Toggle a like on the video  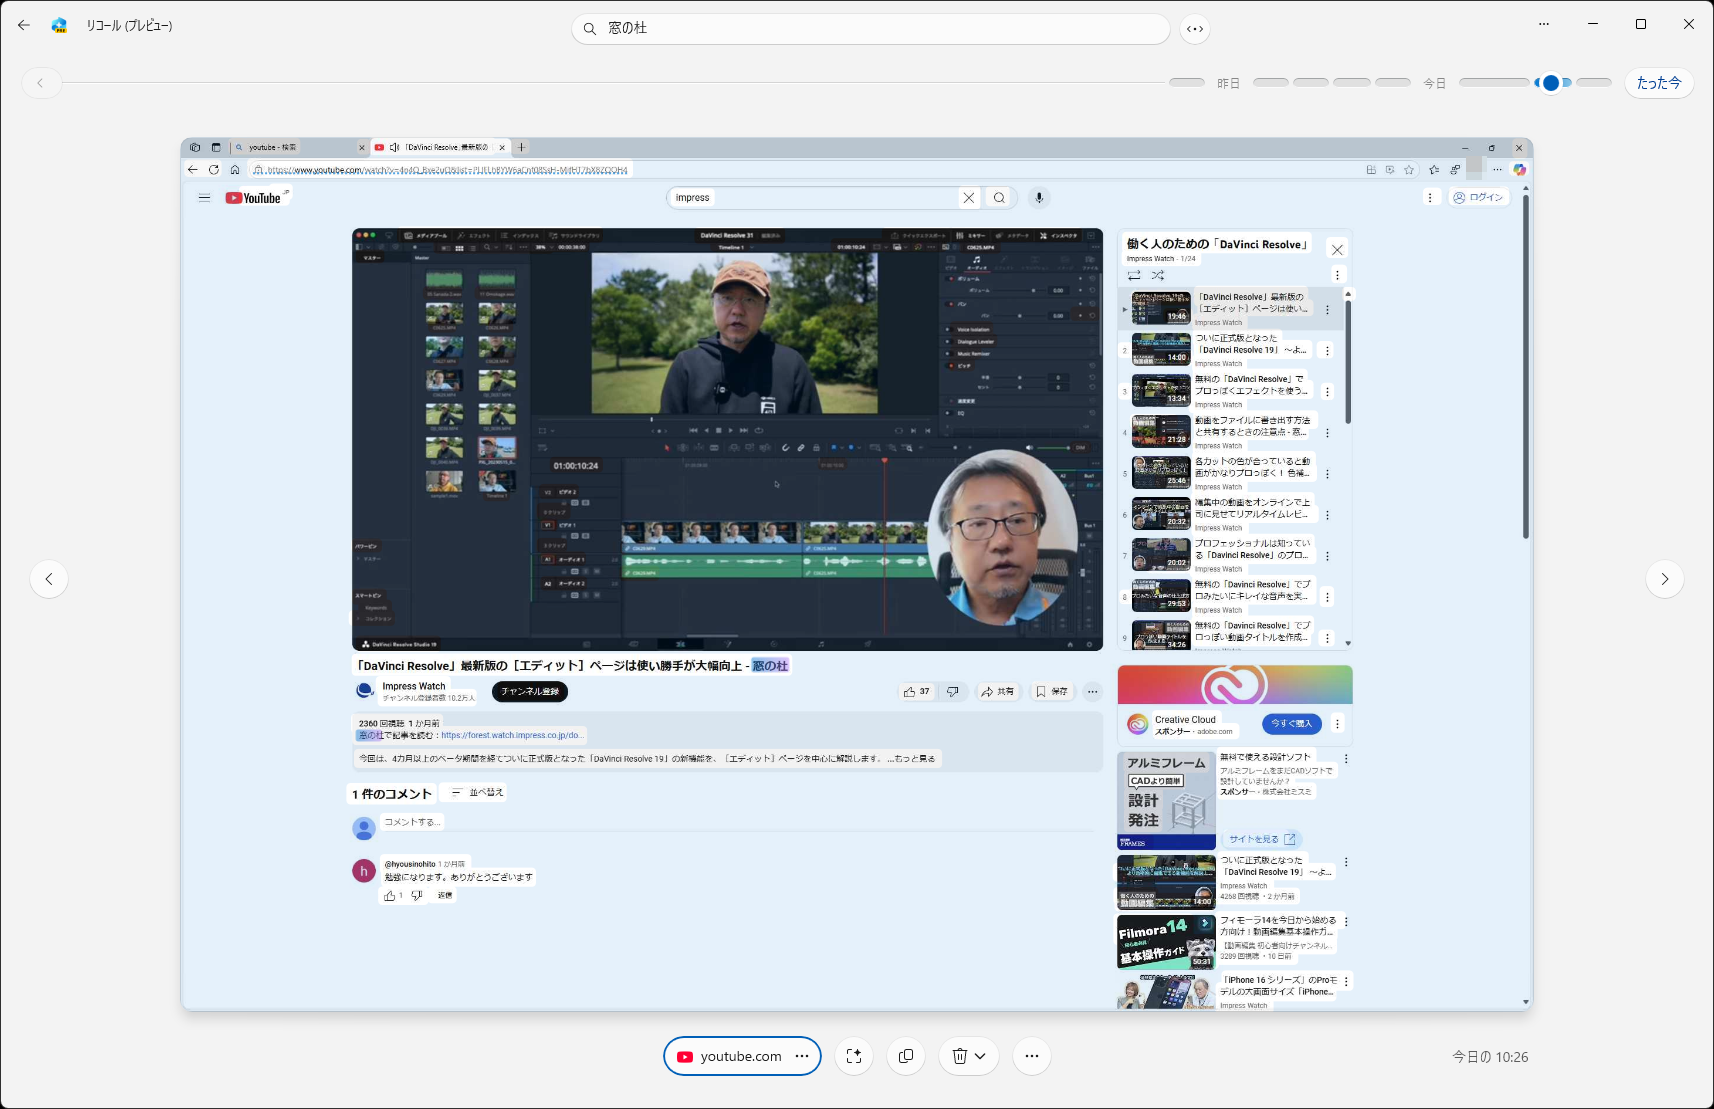click(909, 691)
